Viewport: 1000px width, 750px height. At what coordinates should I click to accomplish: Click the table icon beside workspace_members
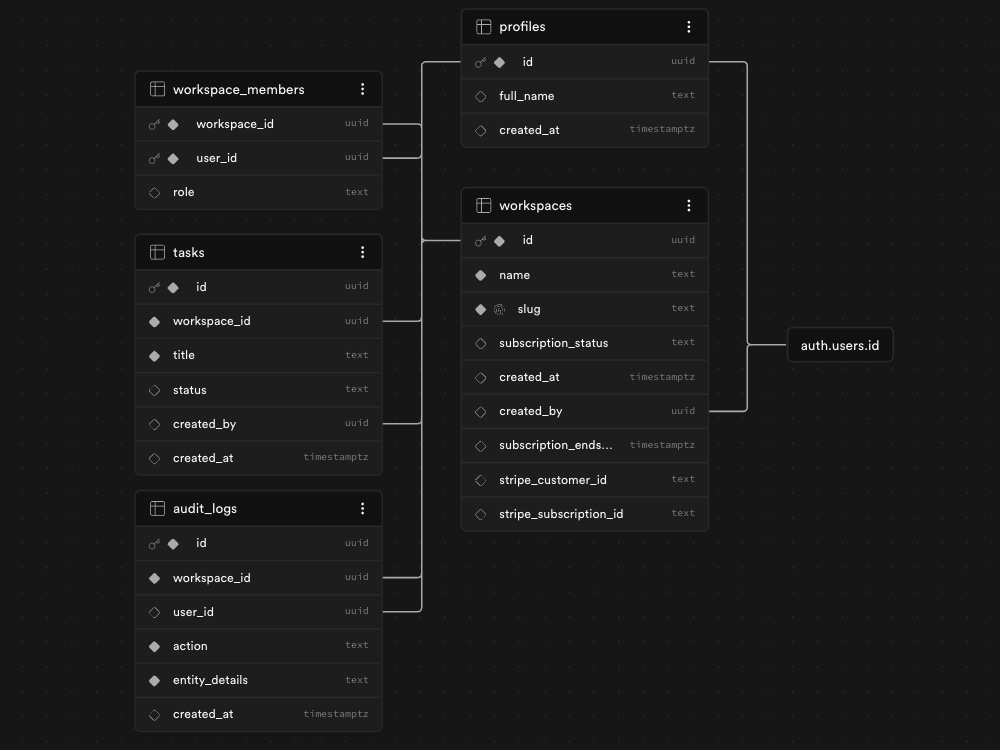coord(157,89)
